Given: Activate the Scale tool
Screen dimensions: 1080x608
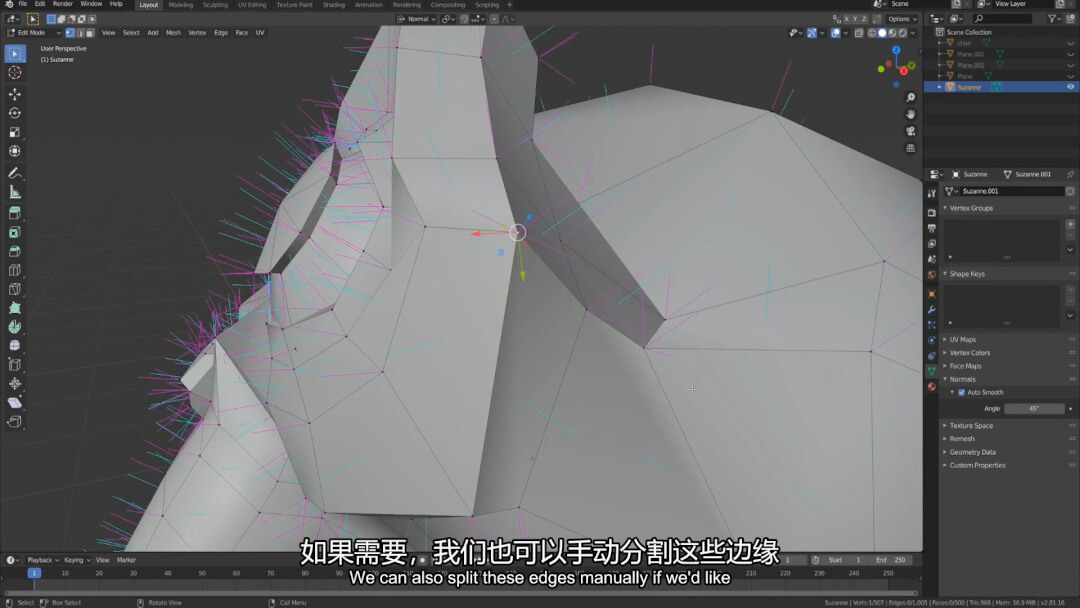Looking at the screenshot, I should click(x=14, y=132).
